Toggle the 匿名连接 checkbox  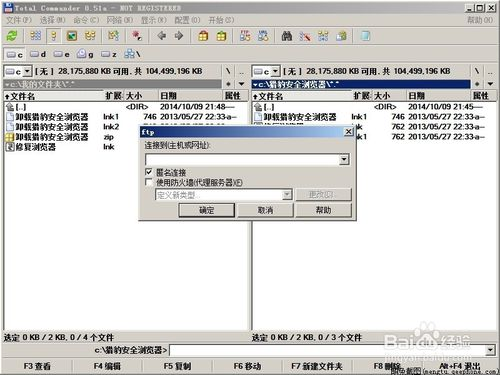point(149,172)
